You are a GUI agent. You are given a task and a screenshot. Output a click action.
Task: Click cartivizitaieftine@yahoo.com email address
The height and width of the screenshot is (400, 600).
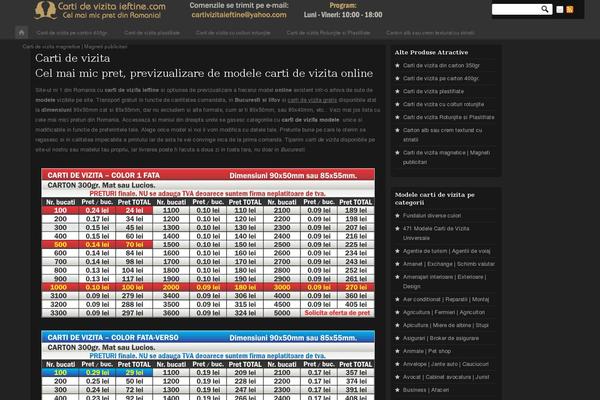pyautogui.click(x=239, y=15)
